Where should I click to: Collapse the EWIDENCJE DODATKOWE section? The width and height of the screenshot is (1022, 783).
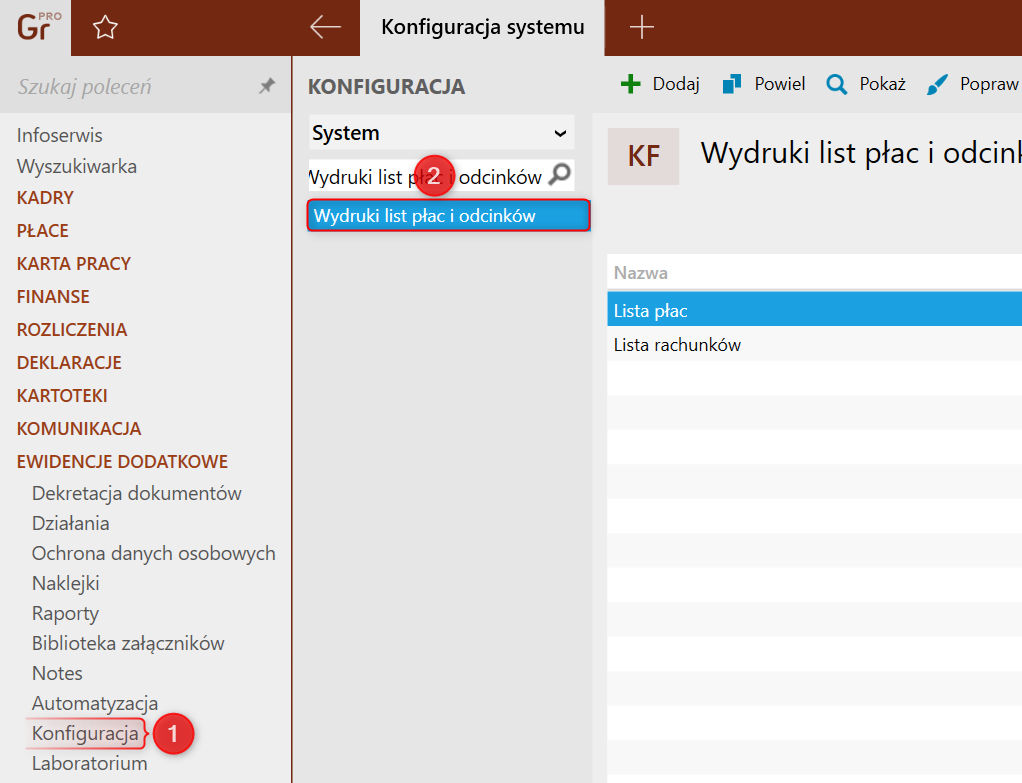(x=123, y=462)
